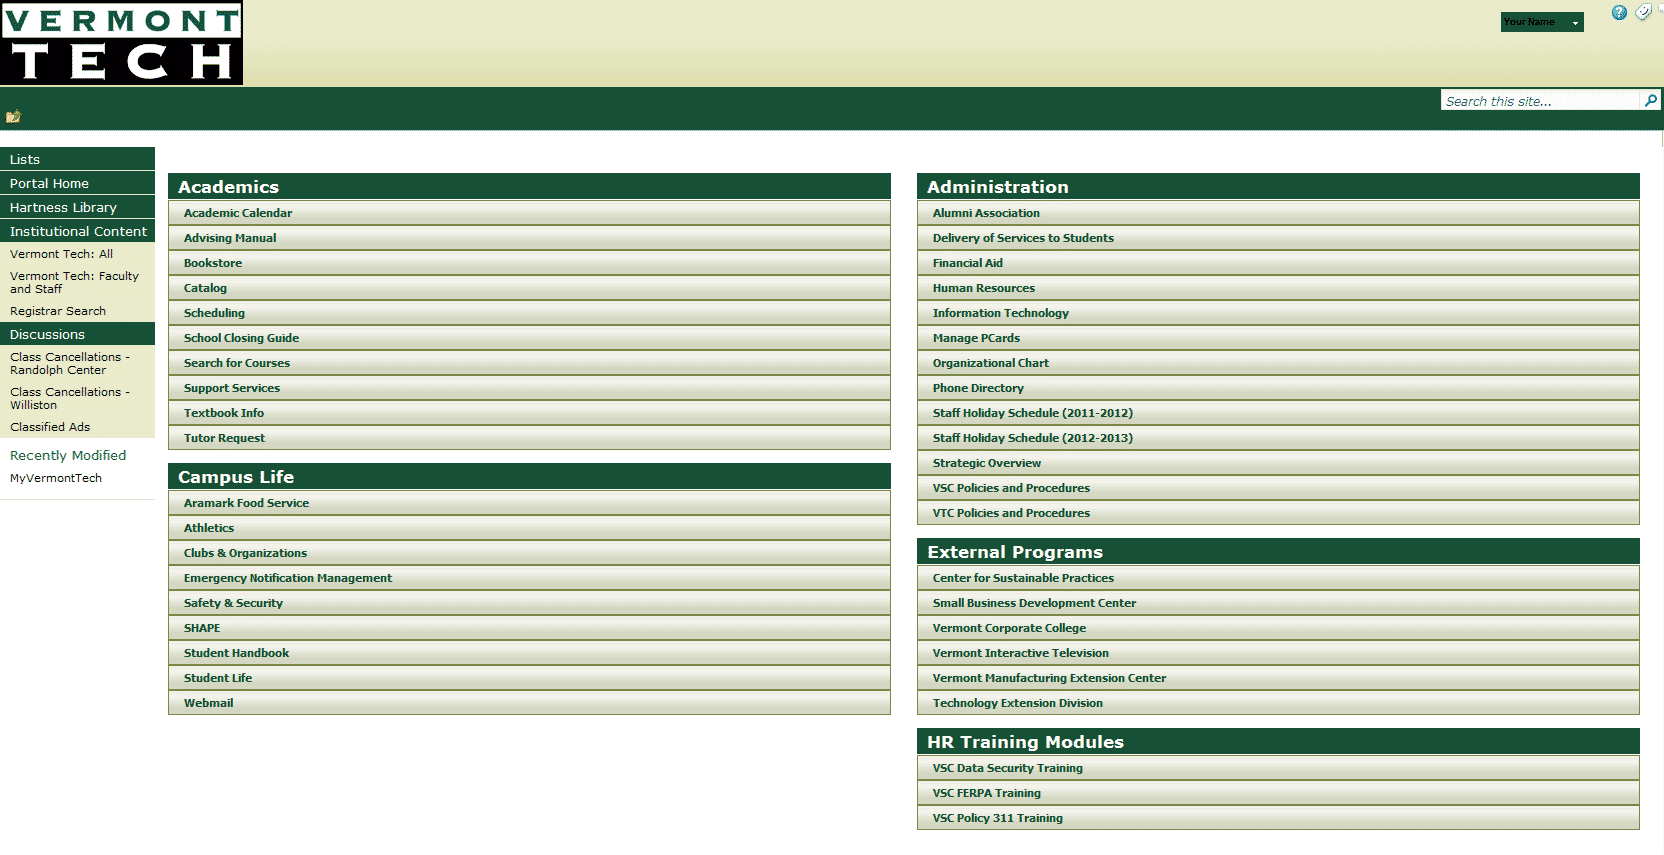
Task: Open the Your Name user dropdown
Action: click(x=1542, y=22)
